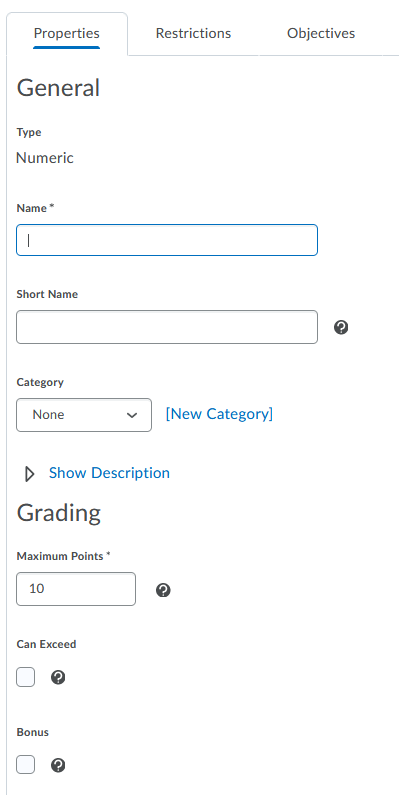The image size is (399, 795).
Task: Enable the Can Exceed checkbox
Action: (x=25, y=677)
